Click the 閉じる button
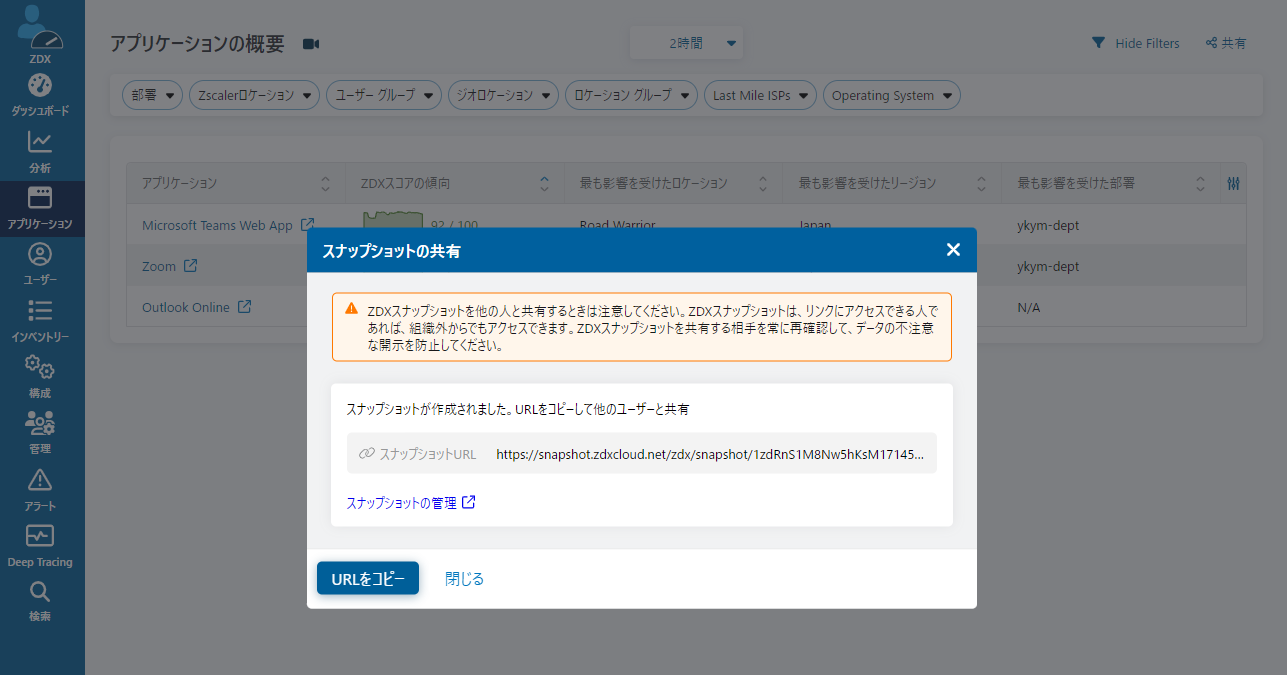Screen dimensions: 1287x675 click(x=464, y=579)
